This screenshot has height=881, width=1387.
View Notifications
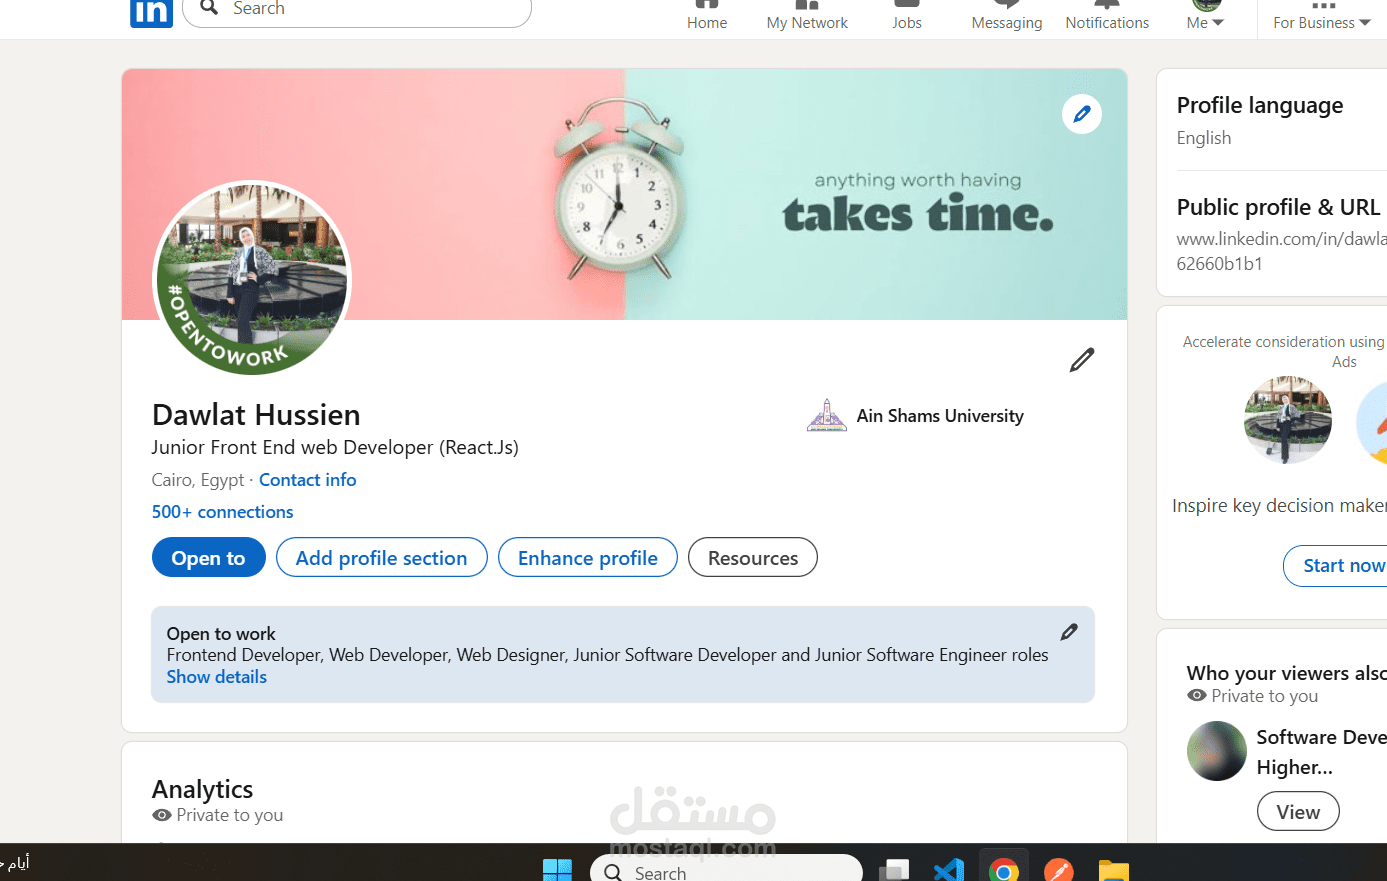click(x=1107, y=16)
